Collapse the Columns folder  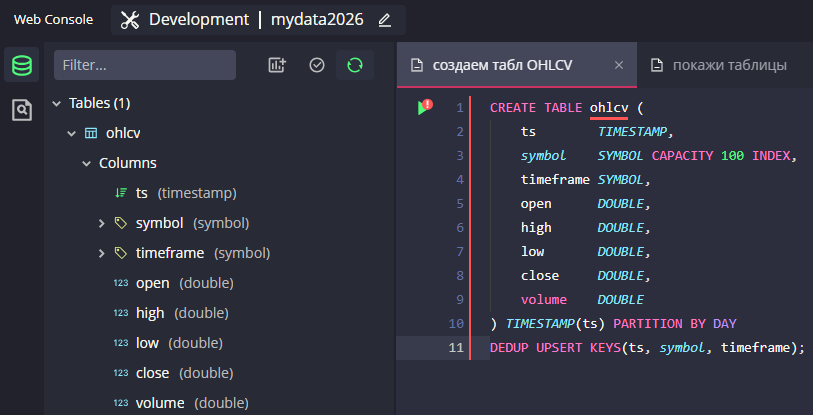coord(86,163)
